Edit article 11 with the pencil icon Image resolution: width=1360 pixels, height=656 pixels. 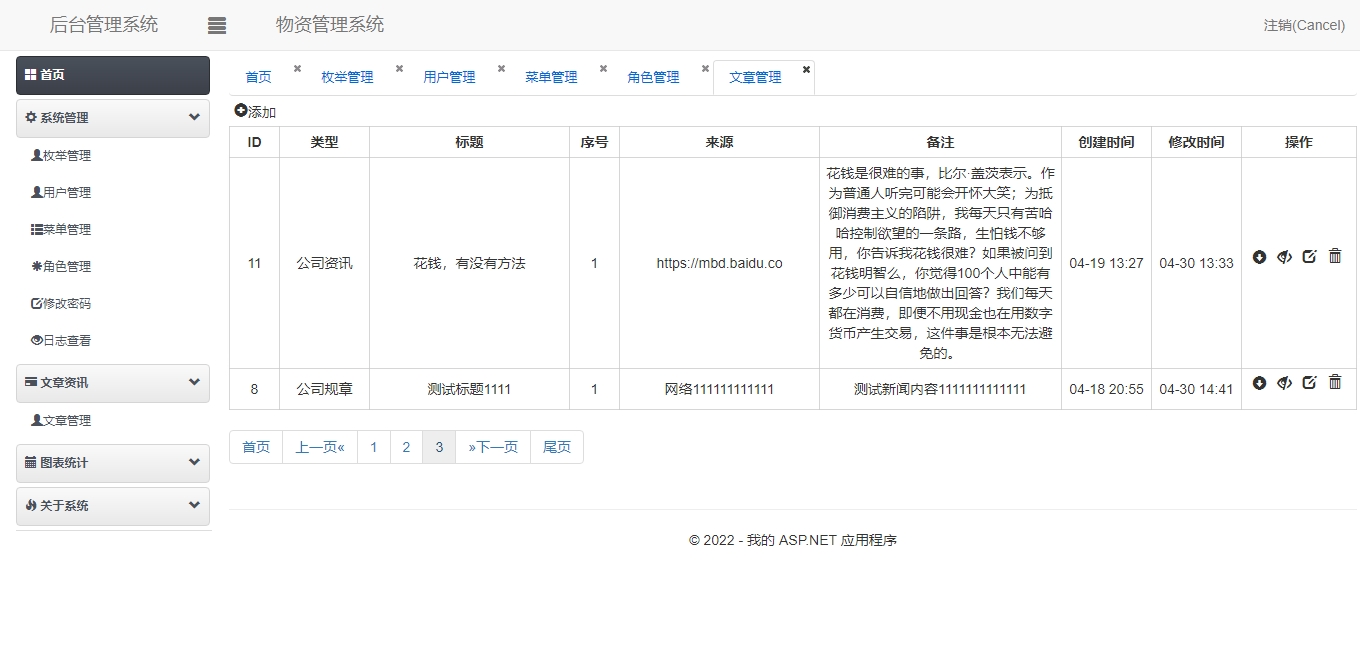coord(1309,257)
